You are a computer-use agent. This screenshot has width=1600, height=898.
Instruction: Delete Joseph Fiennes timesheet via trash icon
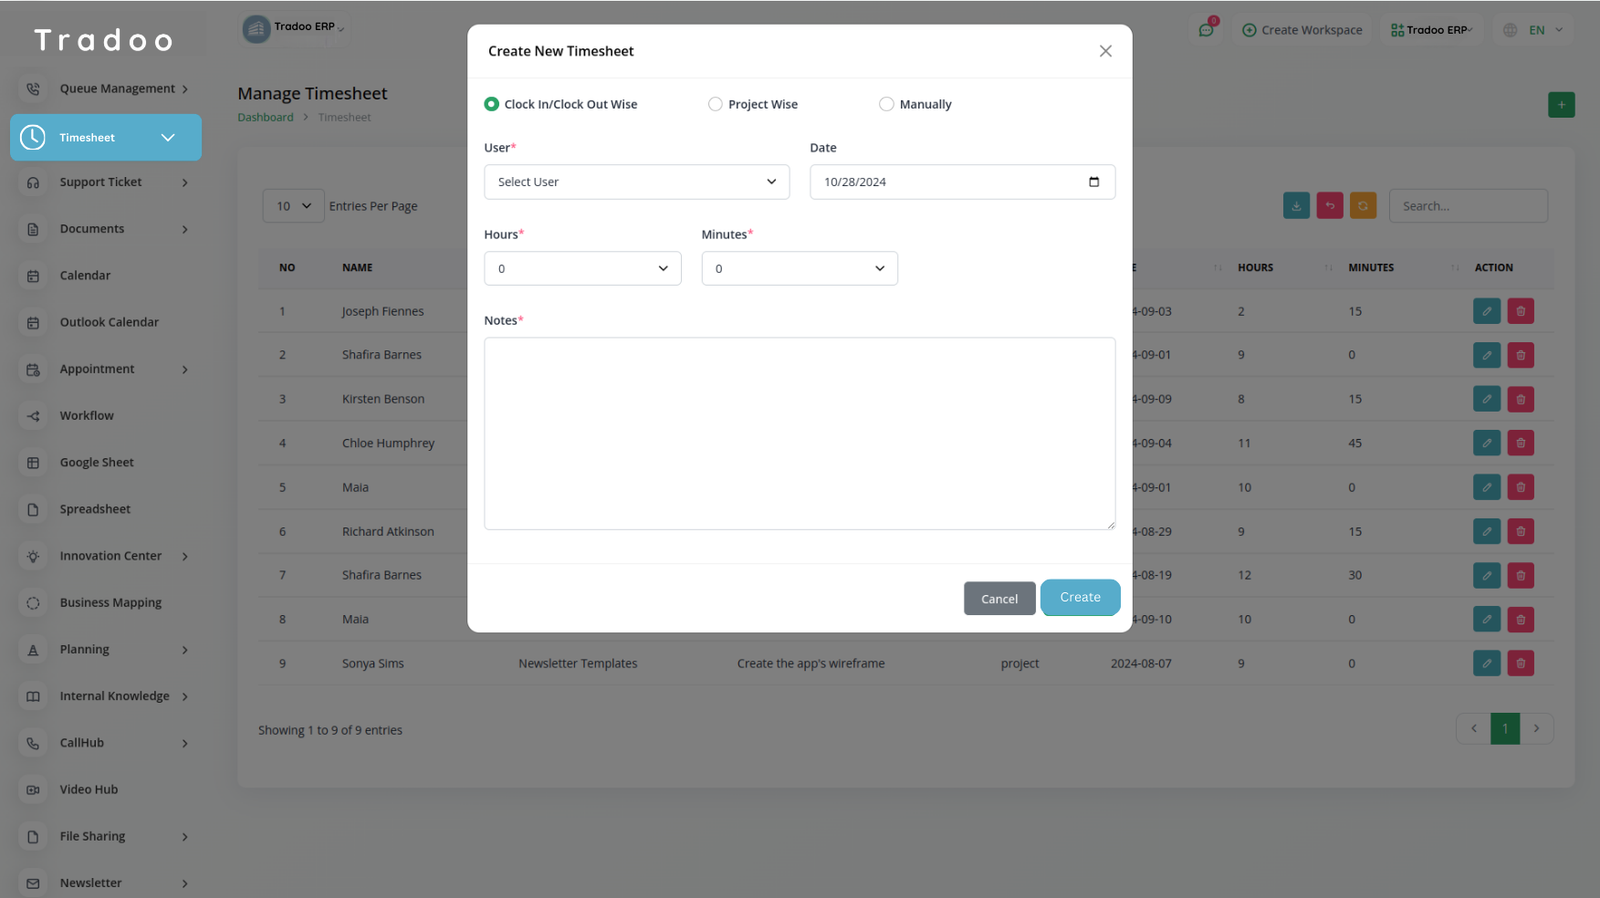[x=1520, y=311]
